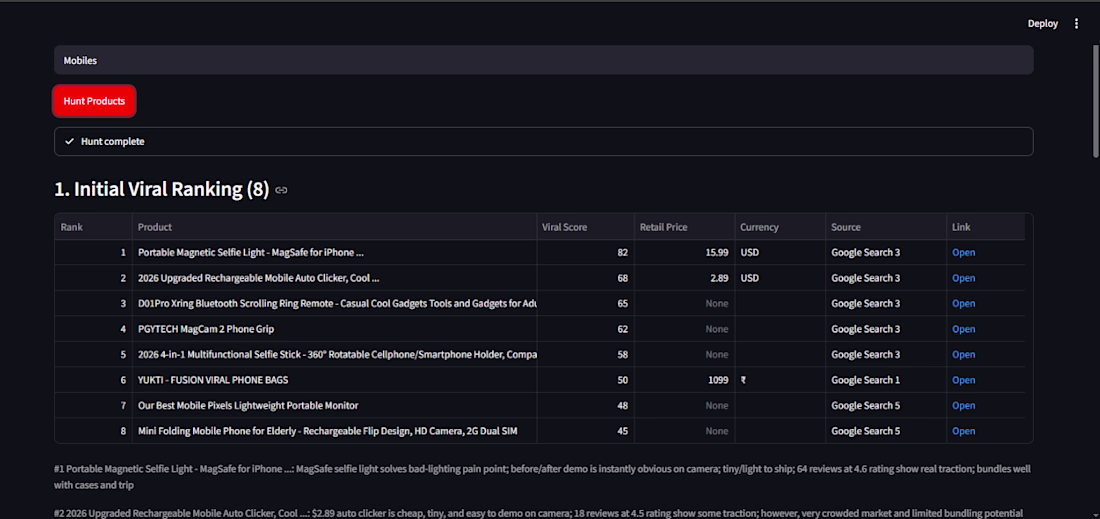
Task: Sort by the Source column header
Action: (886, 227)
